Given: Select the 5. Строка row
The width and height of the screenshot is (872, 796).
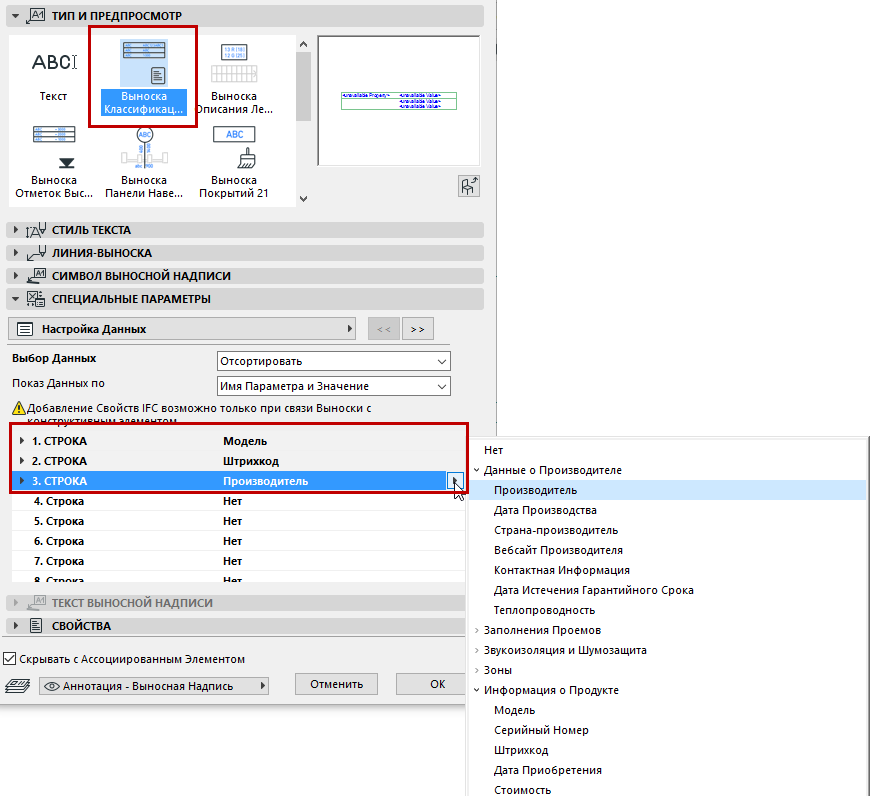Looking at the screenshot, I should click(238, 521).
